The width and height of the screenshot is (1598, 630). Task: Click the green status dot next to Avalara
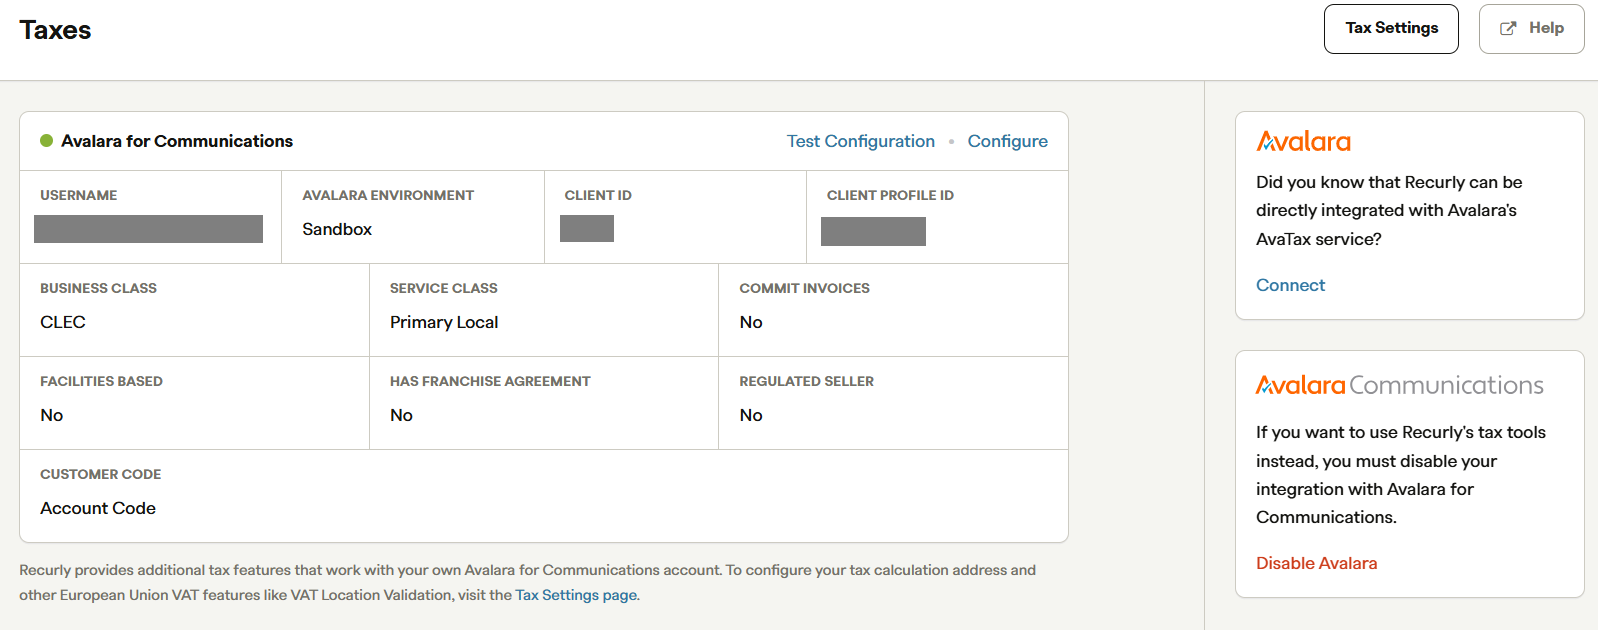46,141
